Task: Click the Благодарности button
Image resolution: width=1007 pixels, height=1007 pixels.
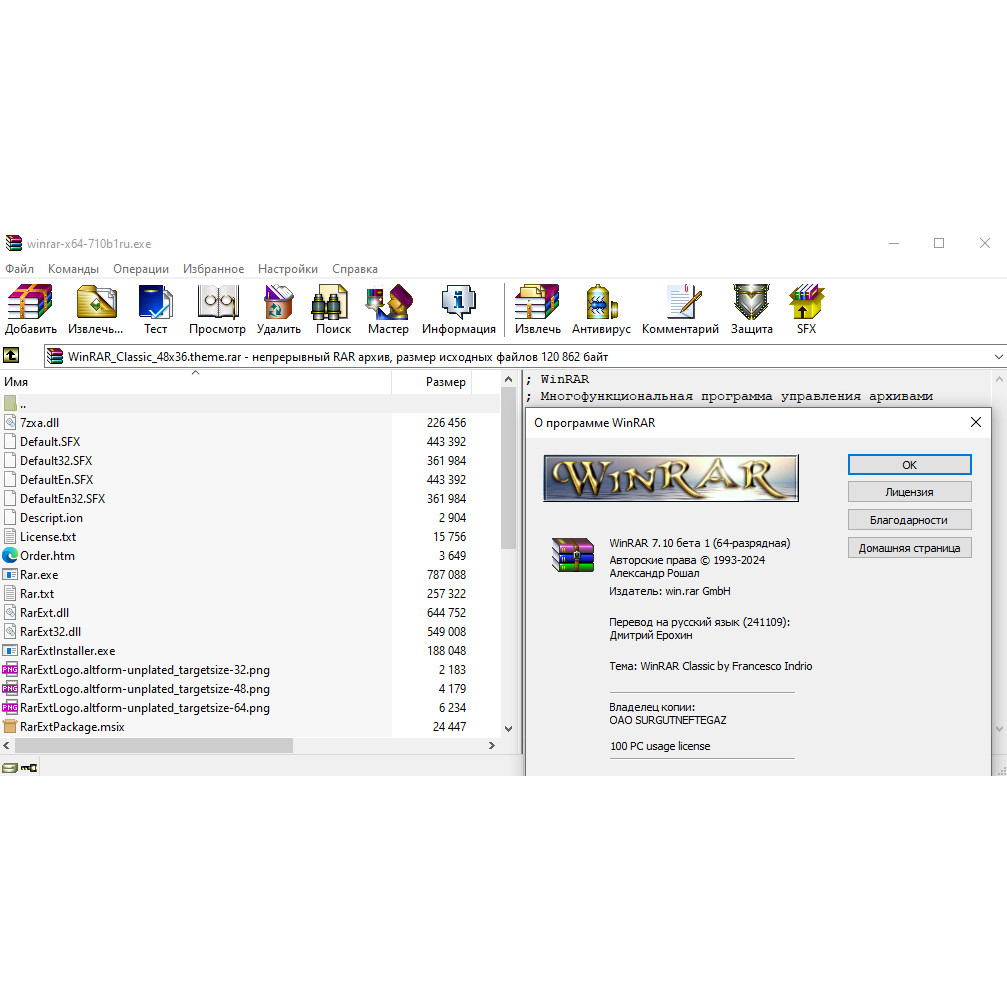Action: [x=909, y=520]
